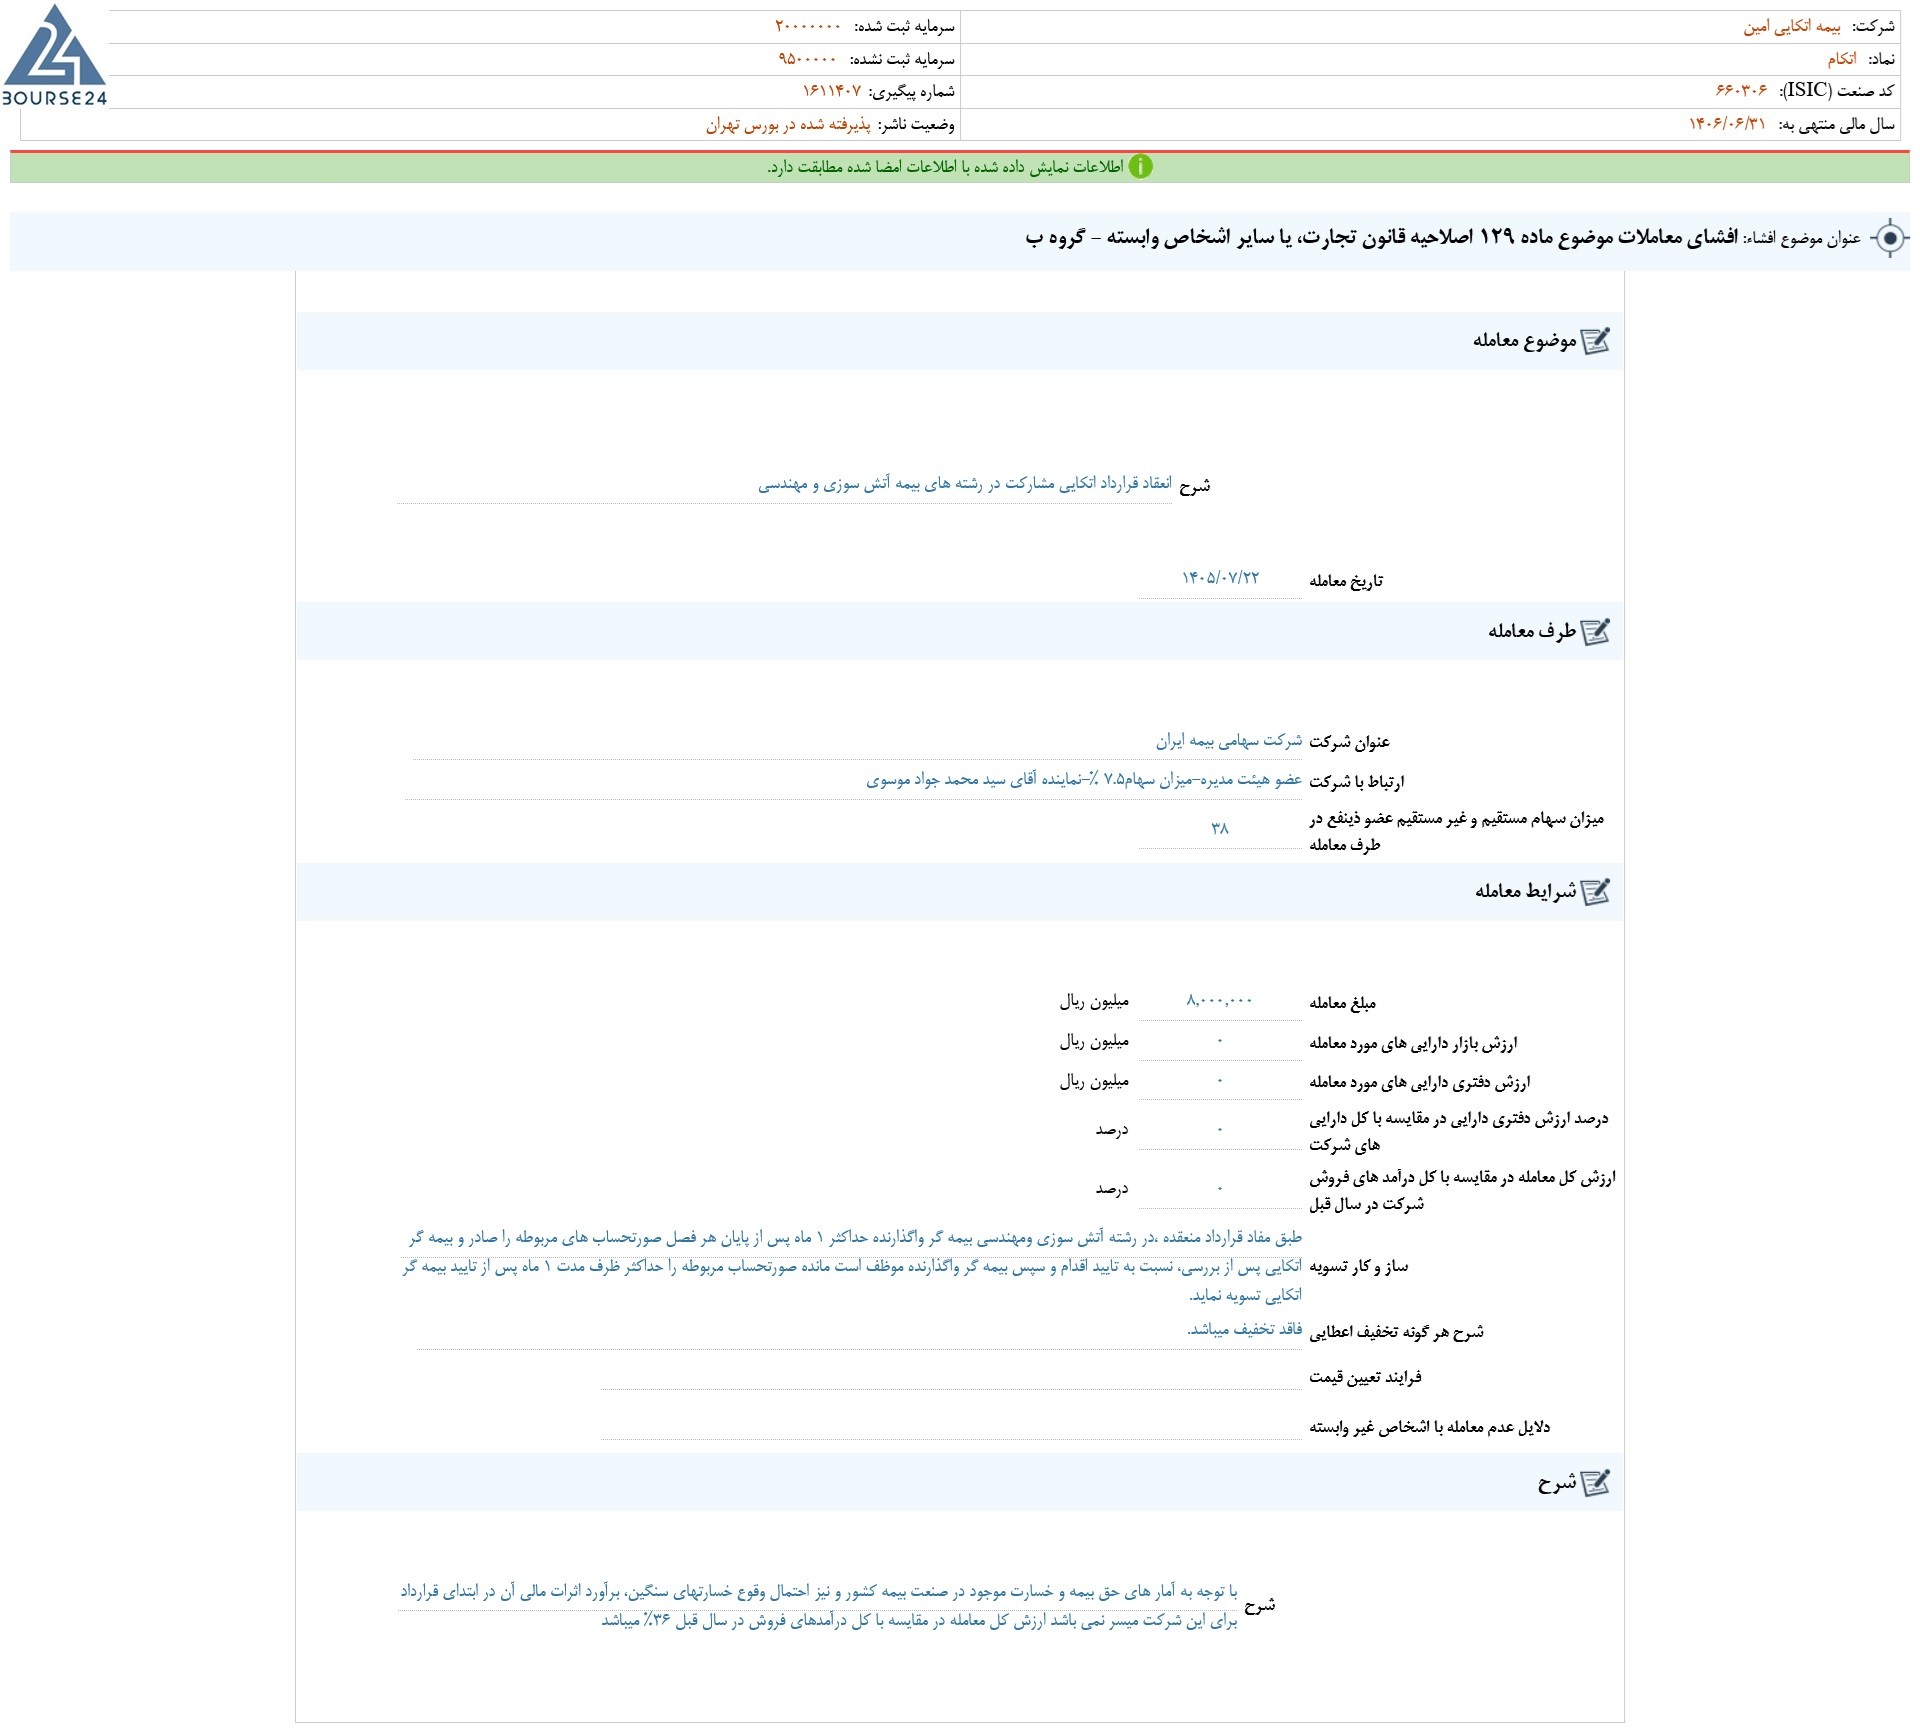The height and width of the screenshot is (1732, 1920).
Task: Click the edit icon beside the final شرح header
Action: [1595, 1482]
